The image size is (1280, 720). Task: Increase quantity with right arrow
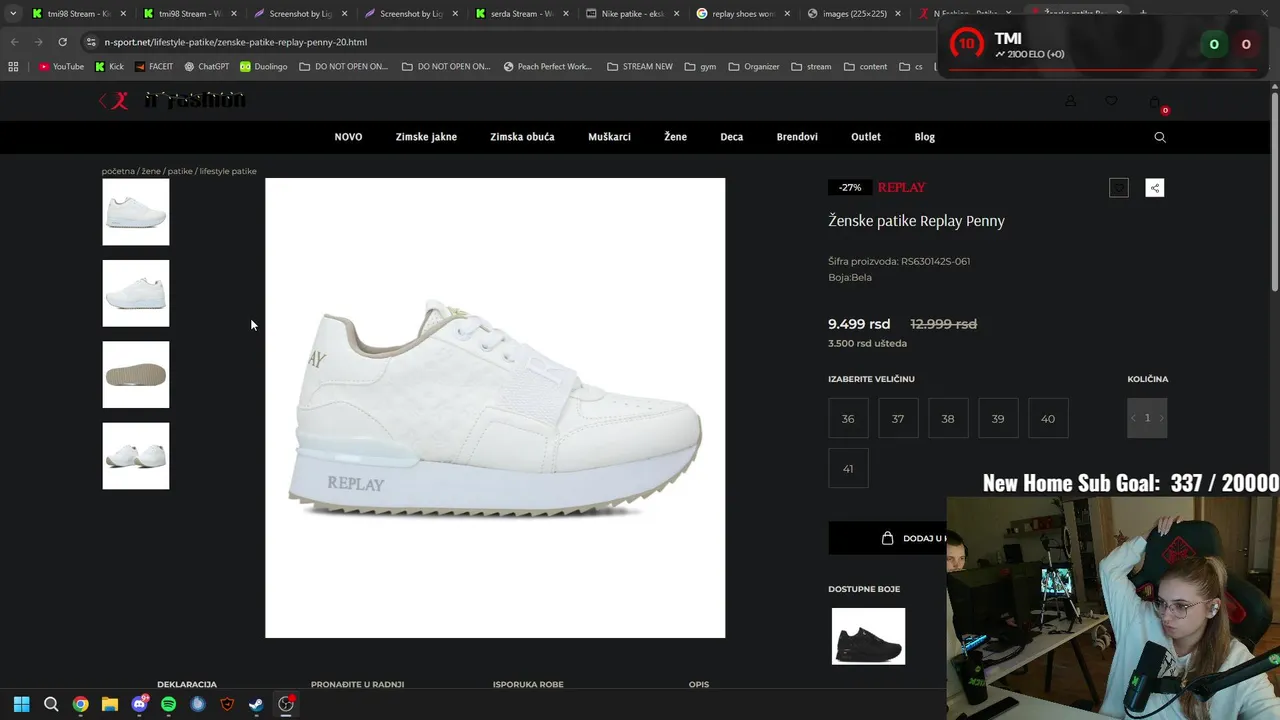click(1161, 418)
